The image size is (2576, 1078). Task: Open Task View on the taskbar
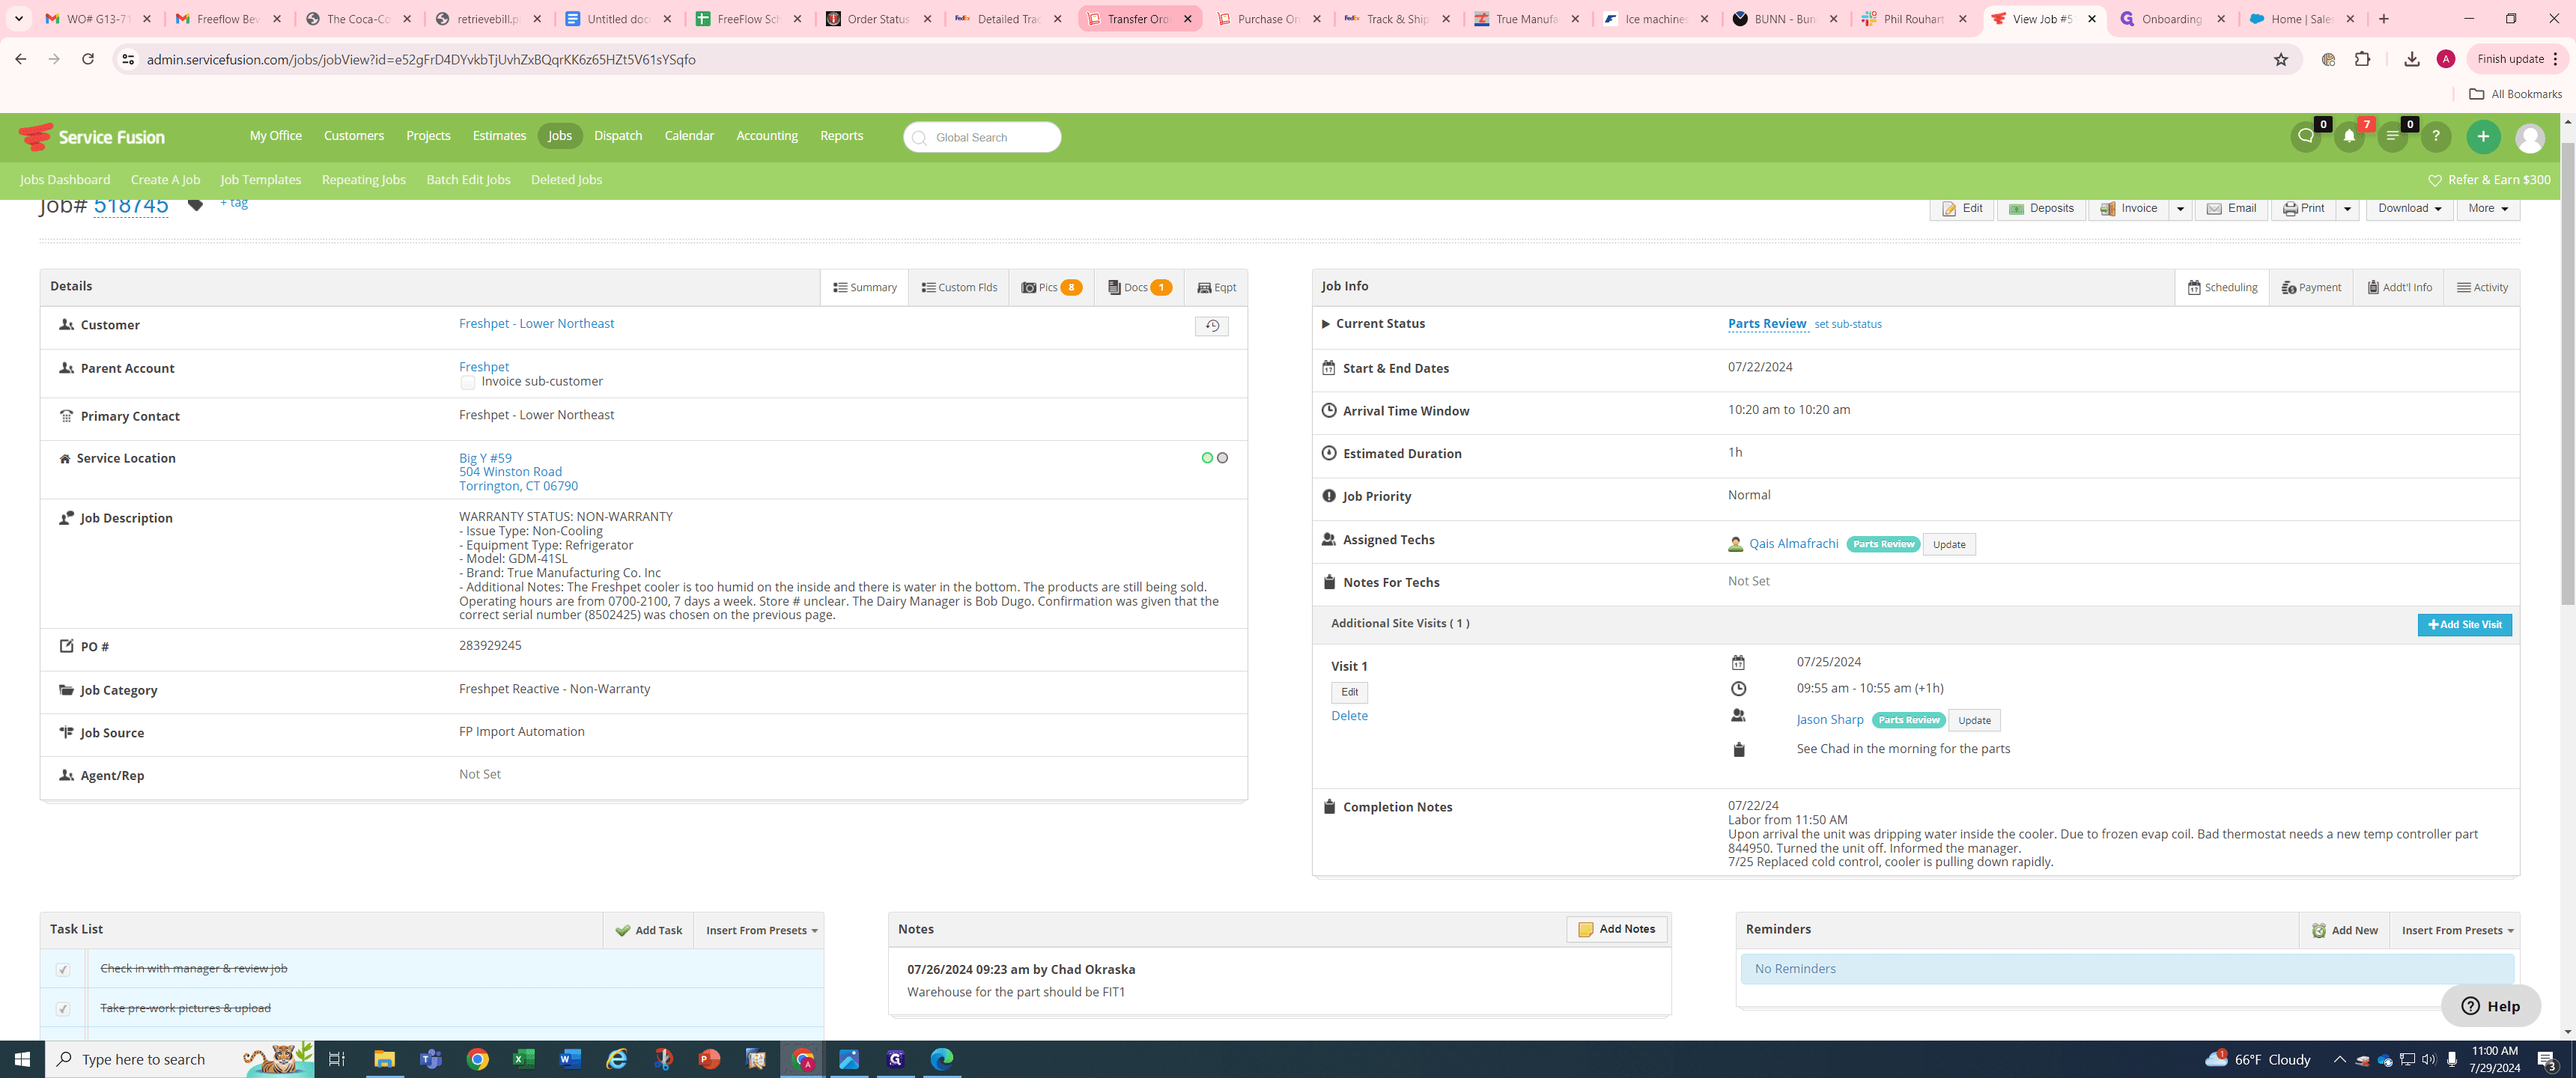(x=337, y=1059)
